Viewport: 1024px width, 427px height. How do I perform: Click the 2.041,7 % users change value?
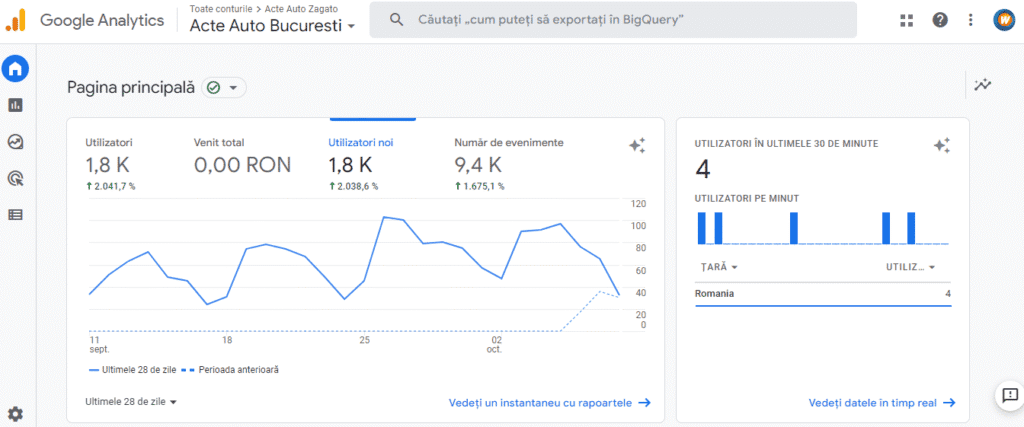point(110,186)
